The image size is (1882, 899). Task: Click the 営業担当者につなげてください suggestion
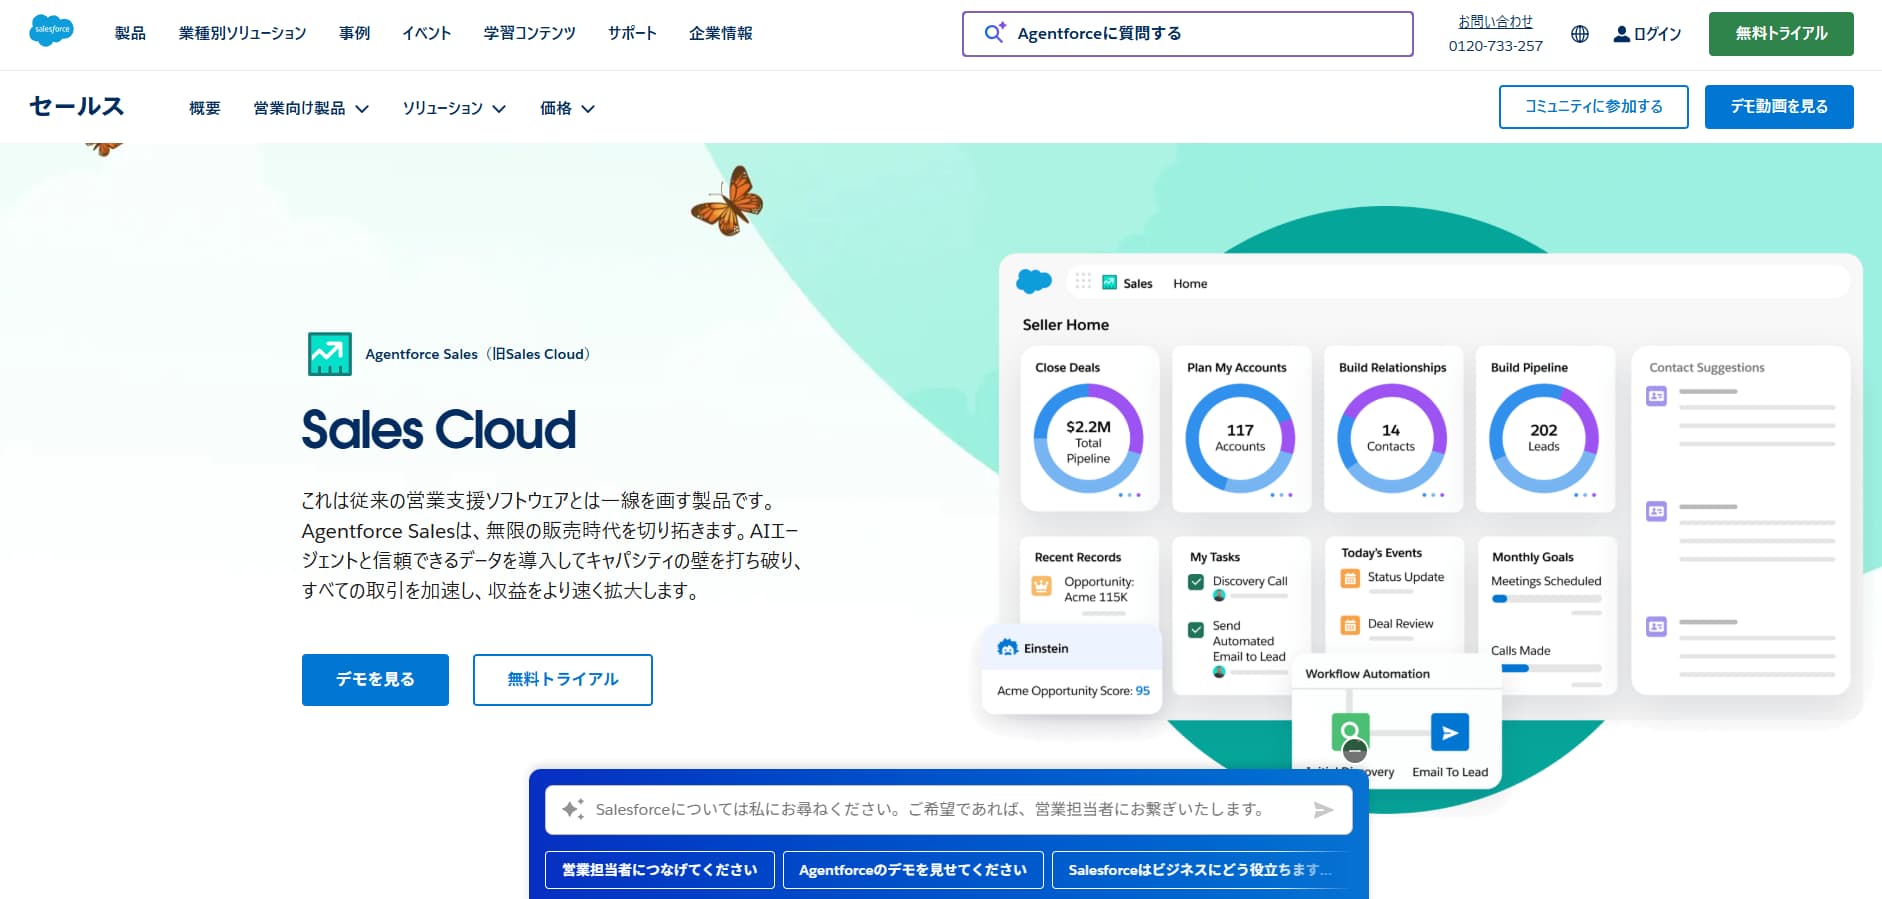[x=660, y=870]
